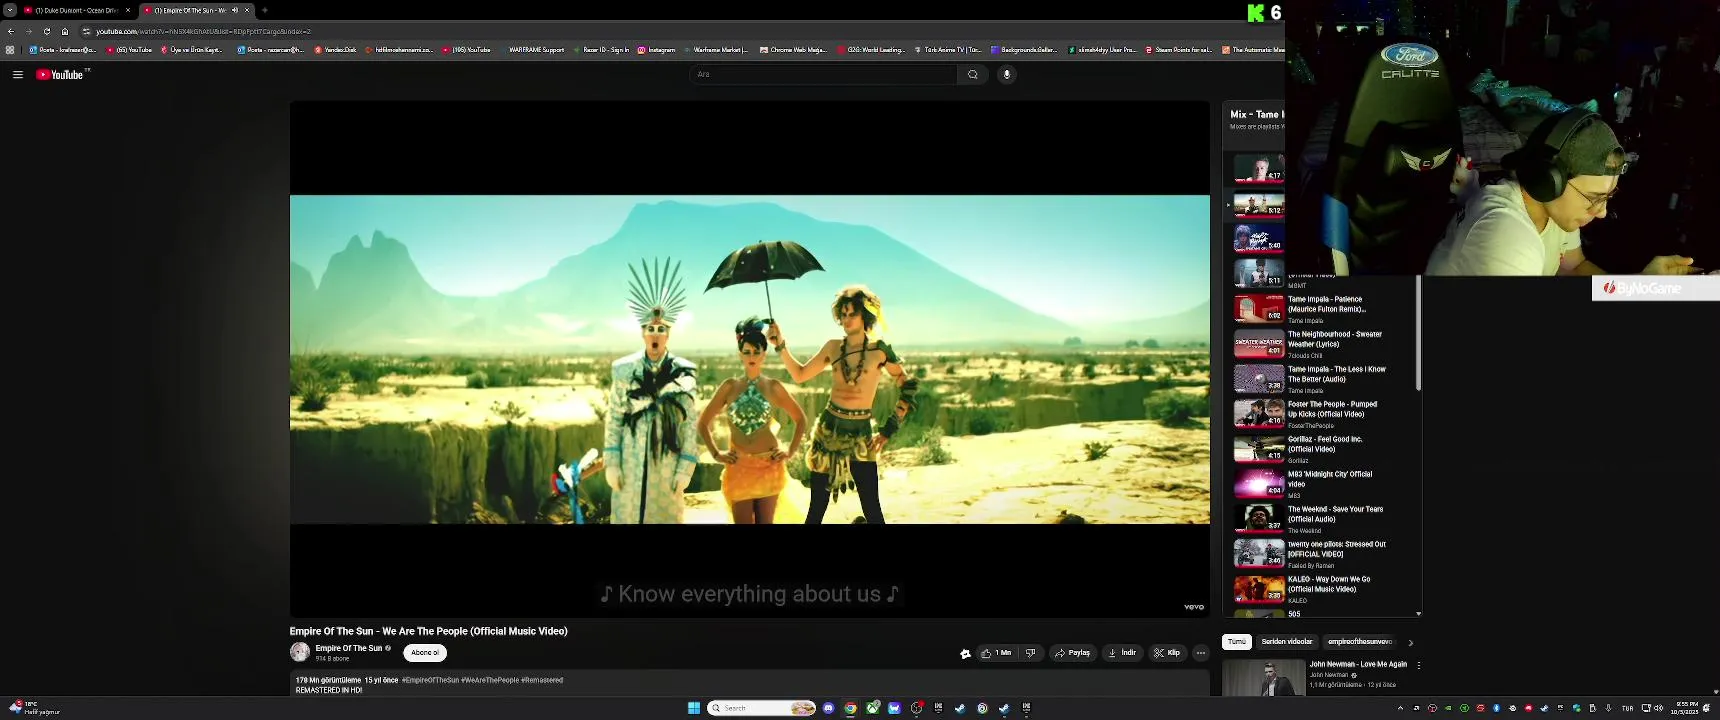Like the video with thumbs-up 1 Mn
This screenshot has height=720, width=1720.
[x=996, y=653]
